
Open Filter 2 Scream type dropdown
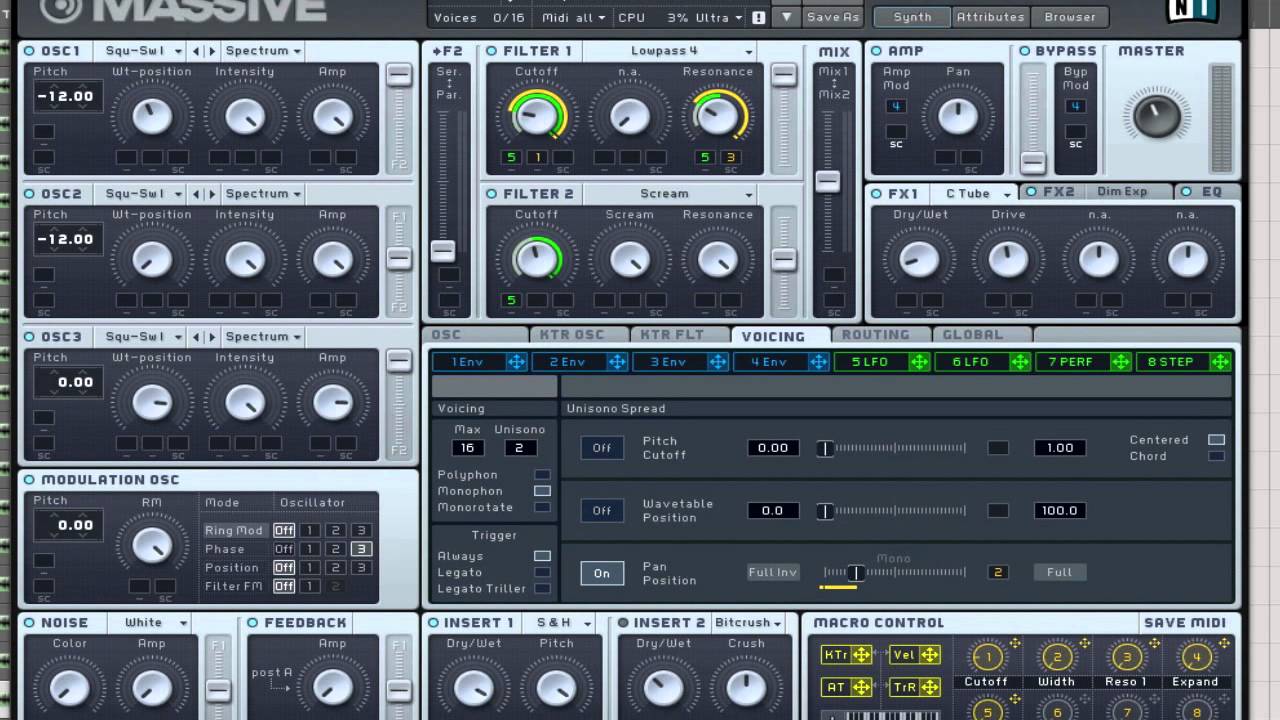[x=669, y=194]
